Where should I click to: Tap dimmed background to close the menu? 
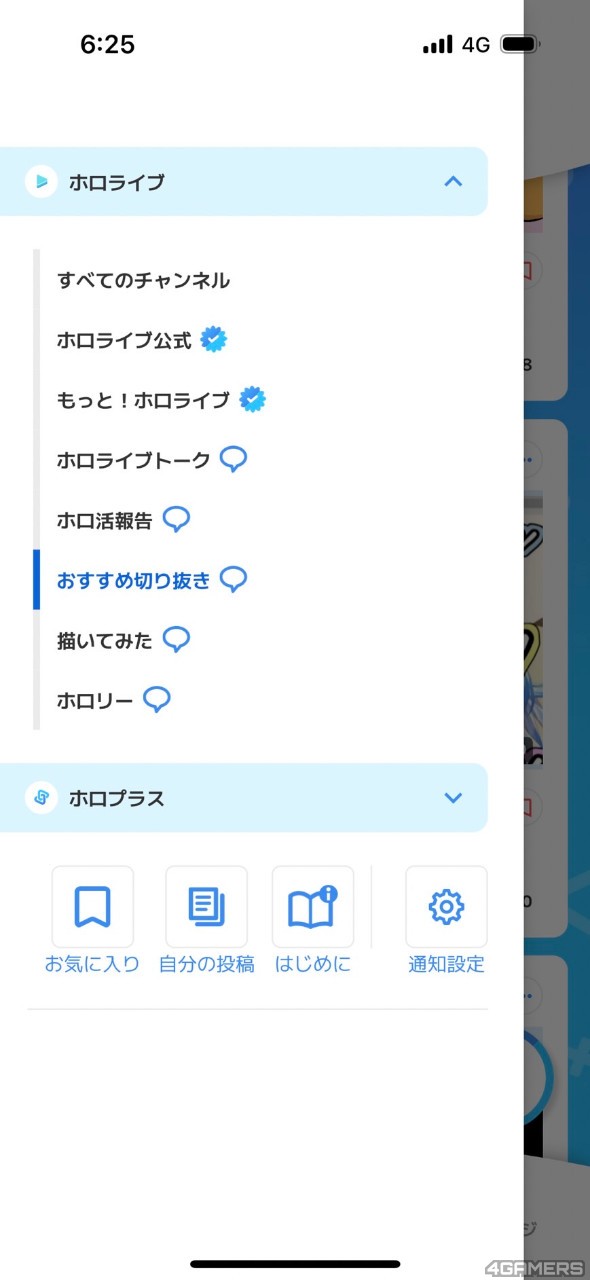click(x=557, y=640)
